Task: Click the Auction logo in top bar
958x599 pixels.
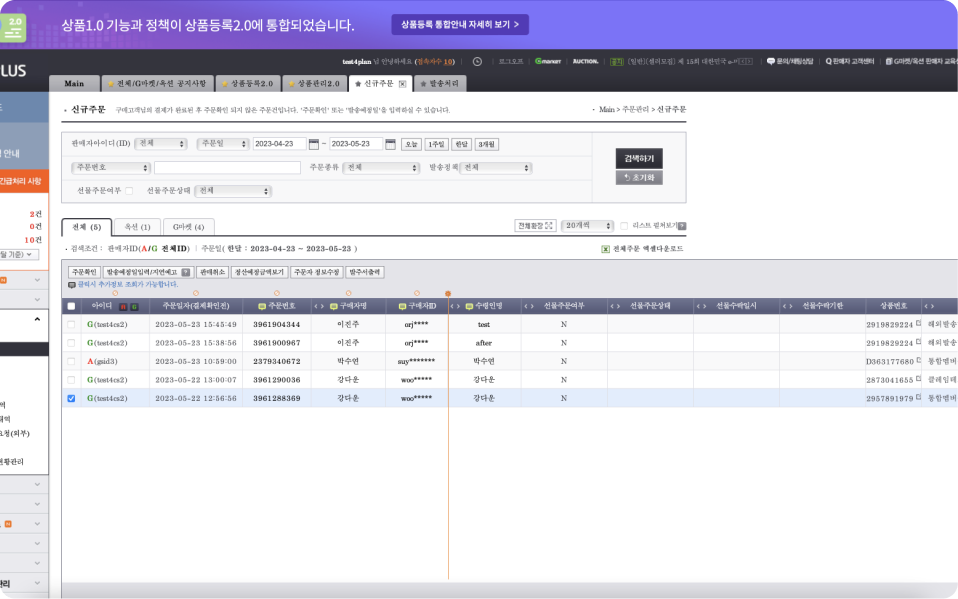Action: coord(587,61)
